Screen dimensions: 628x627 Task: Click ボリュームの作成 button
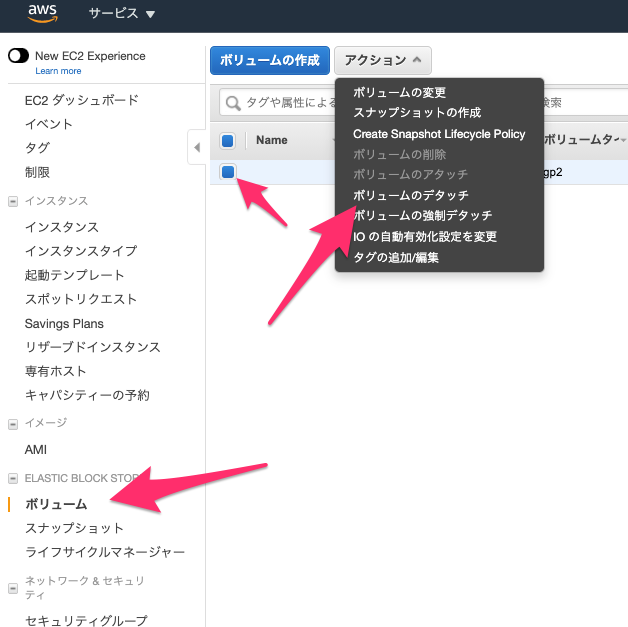pyautogui.click(x=270, y=60)
